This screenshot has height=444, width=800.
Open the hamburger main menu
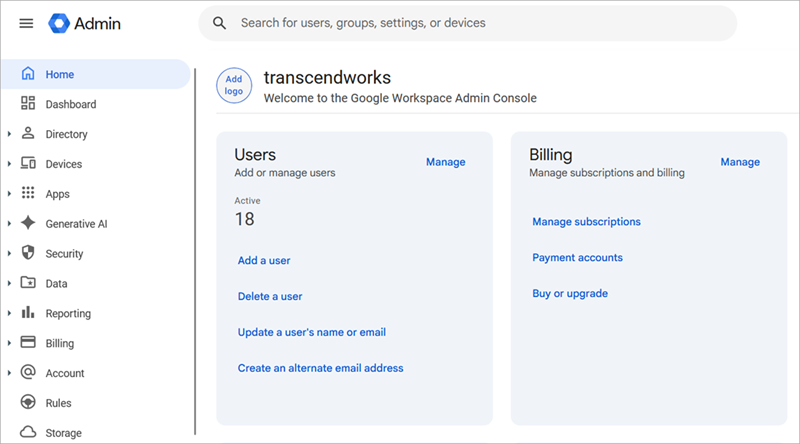click(26, 23)
